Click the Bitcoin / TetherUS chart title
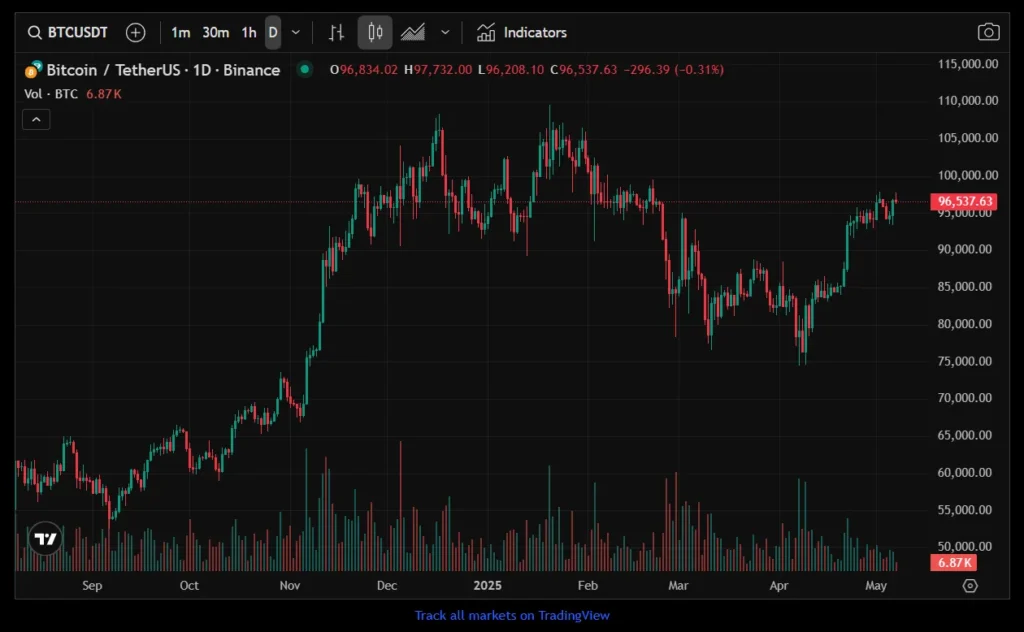The width and height of the screenshot is (1024, 632). (x=163, y=70)
